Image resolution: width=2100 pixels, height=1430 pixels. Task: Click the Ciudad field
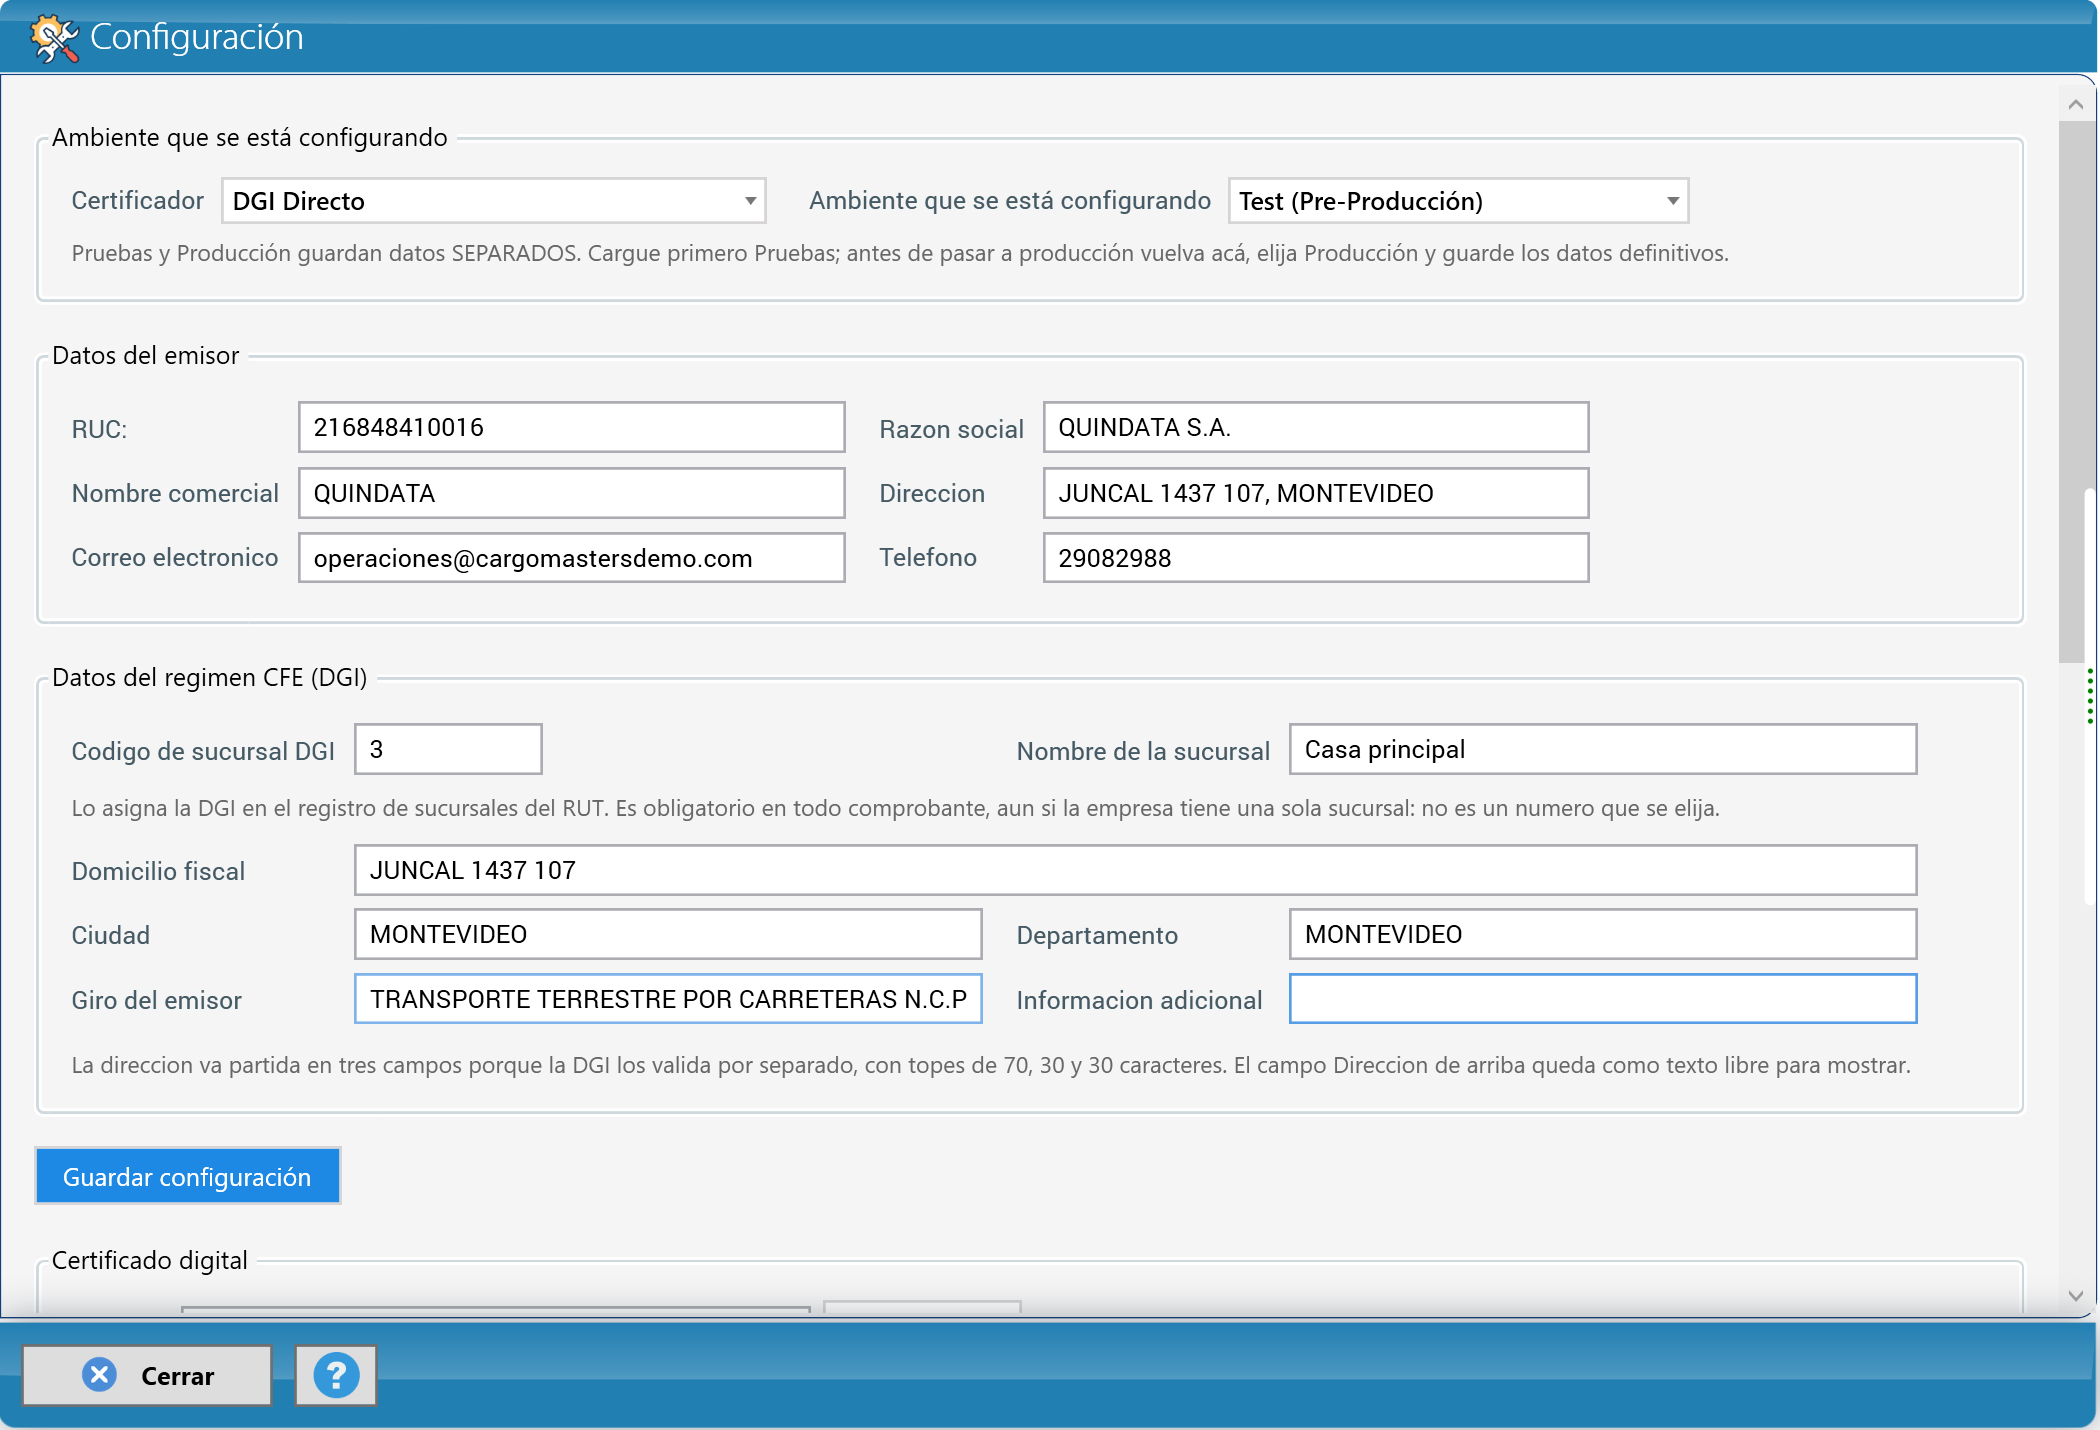668,934
